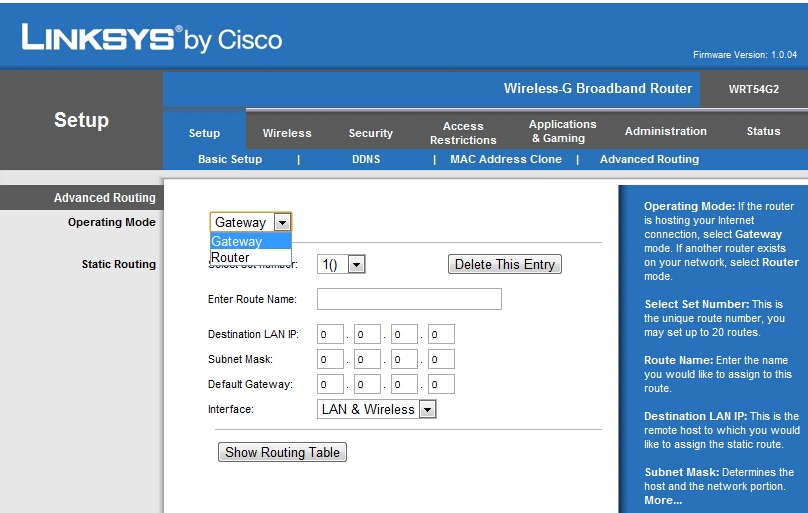808x513 pixels.
Task: Select the Basic Setup subtab
Action: click(x=230, y=159)
